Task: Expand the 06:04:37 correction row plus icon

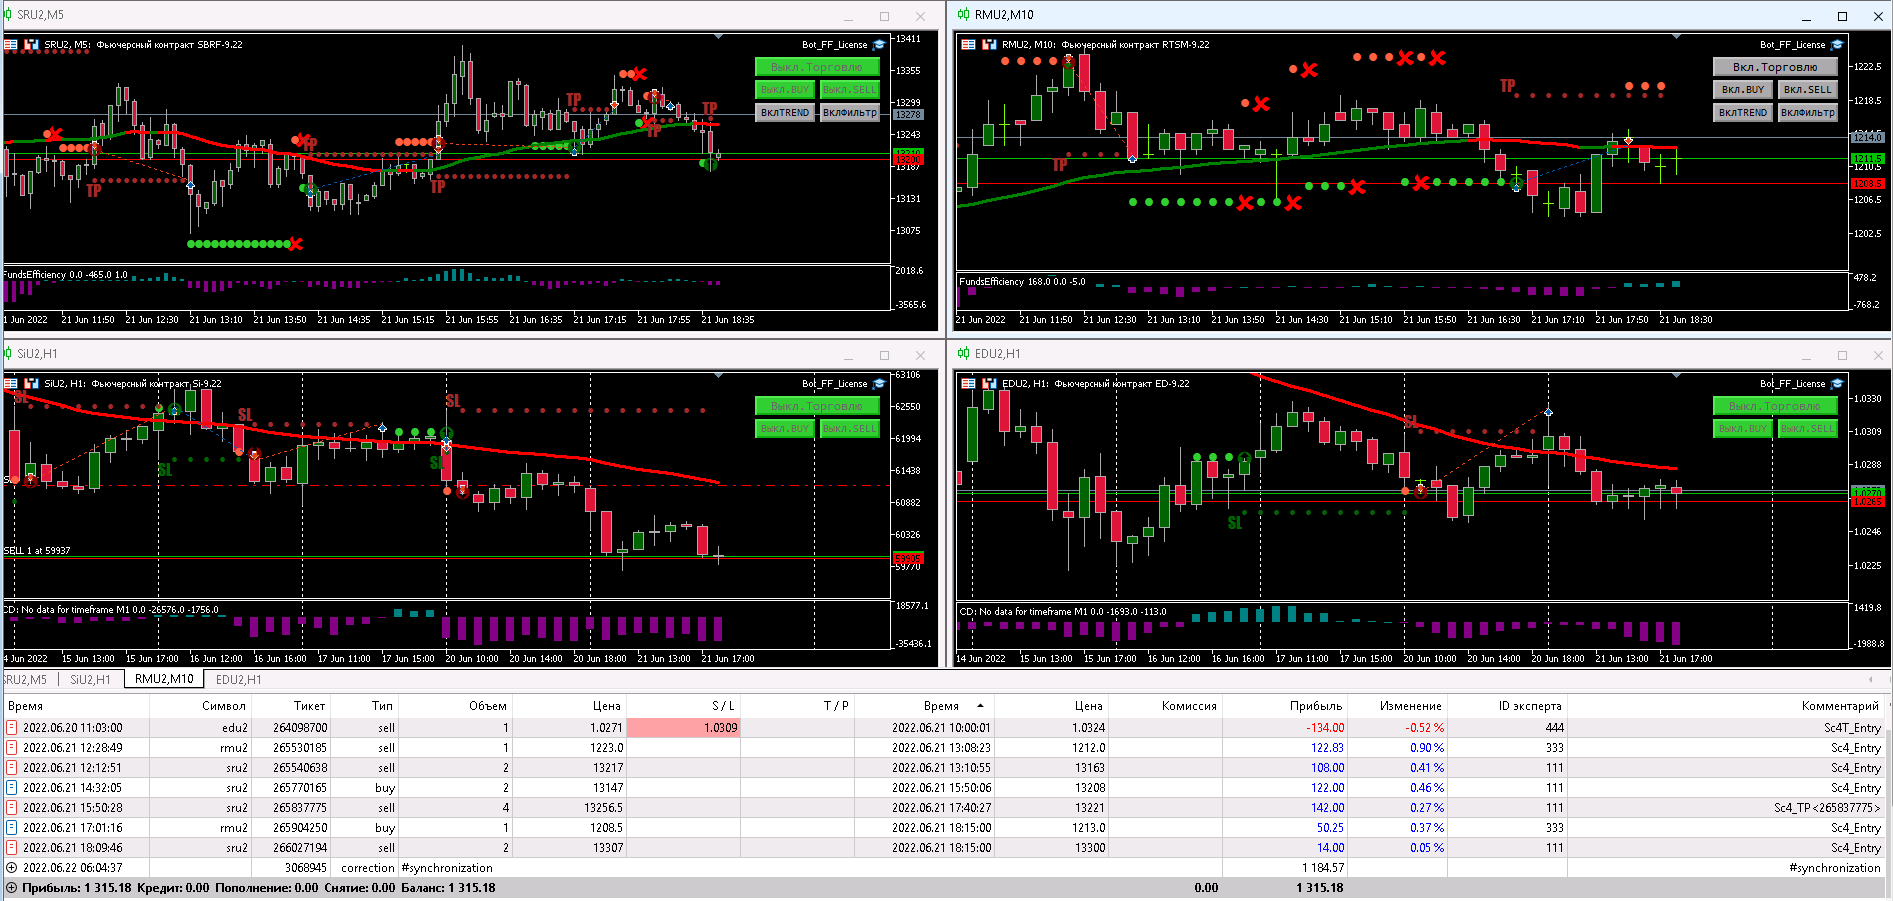Action: point(12,868)
